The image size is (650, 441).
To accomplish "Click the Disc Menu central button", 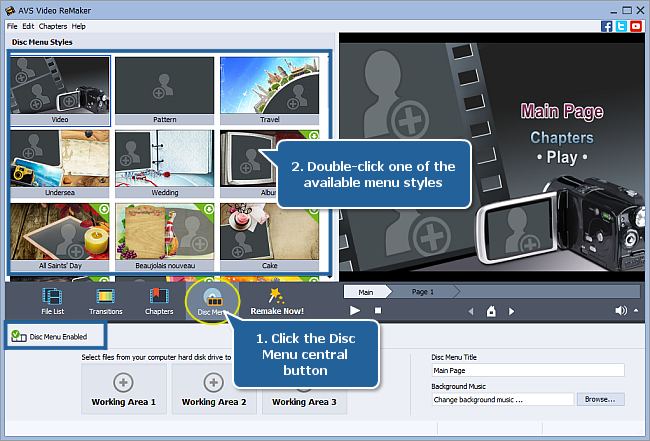I will tap(213, 301).
